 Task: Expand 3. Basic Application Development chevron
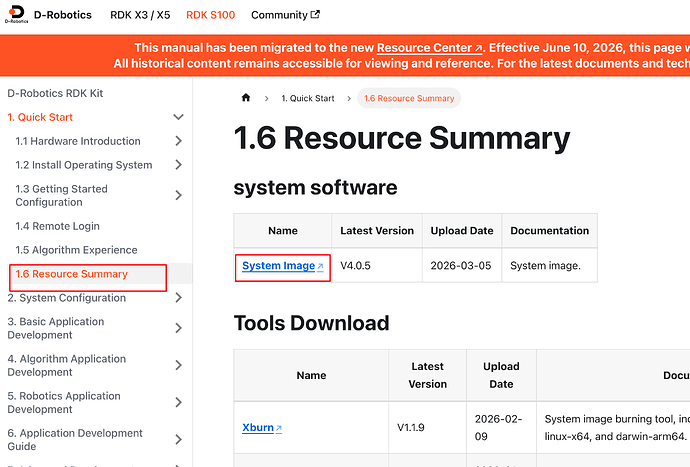[x=178, y=328]
